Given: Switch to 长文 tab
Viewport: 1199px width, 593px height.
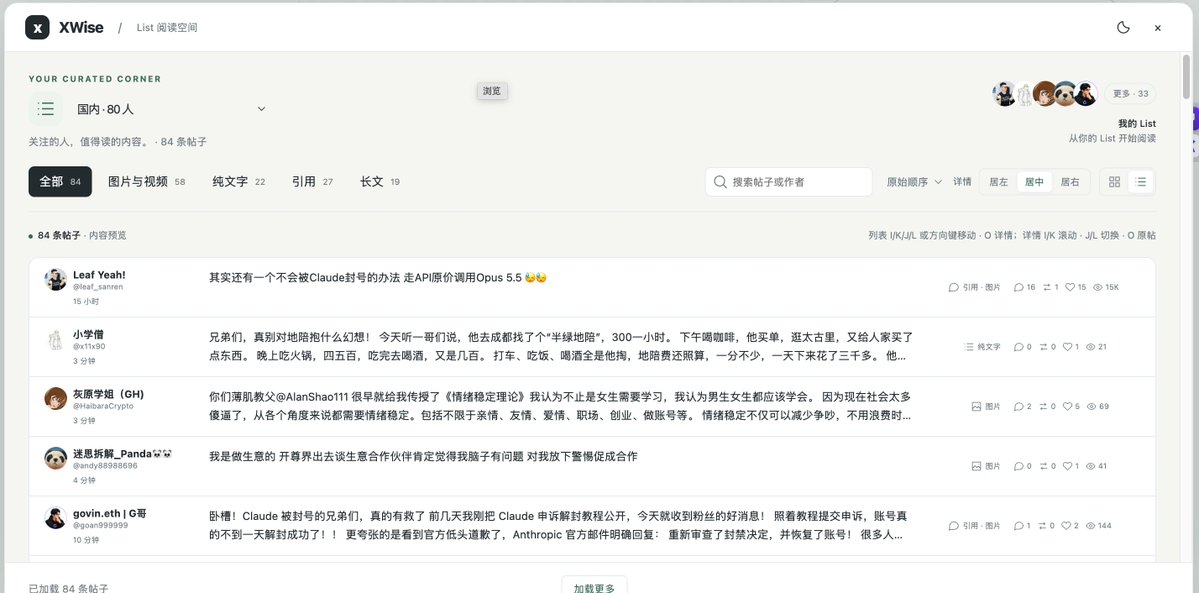Looking at the screenshot, I should click(380, 181).
